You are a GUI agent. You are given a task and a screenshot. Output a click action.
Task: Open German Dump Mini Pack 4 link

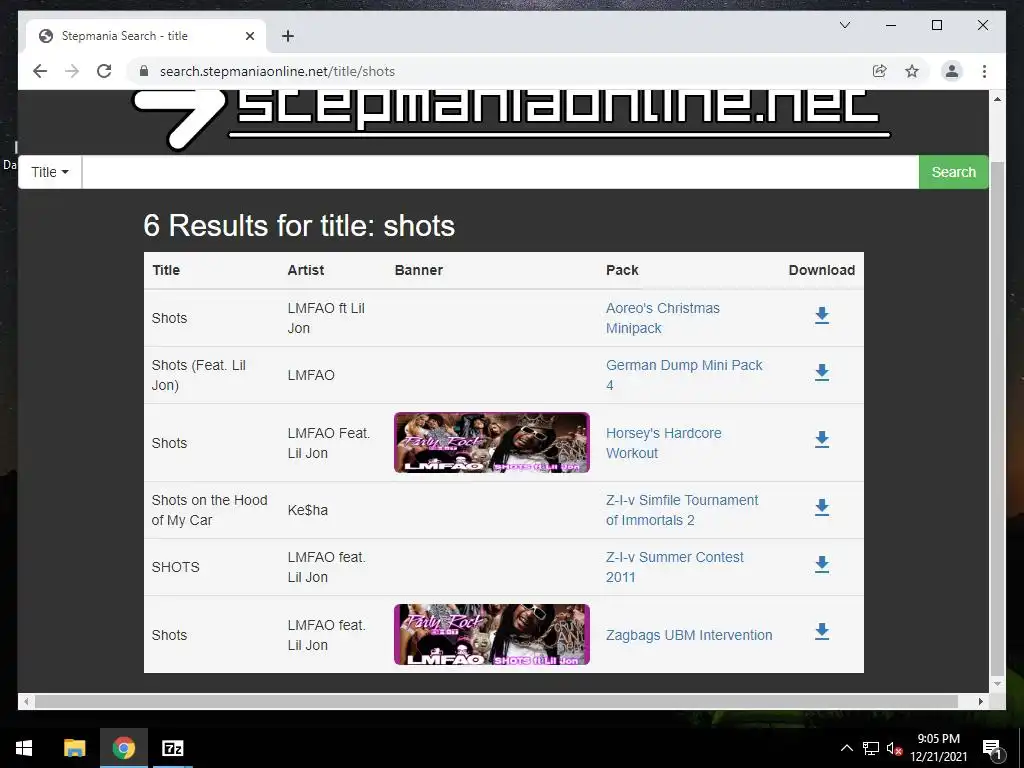(684, 375)
